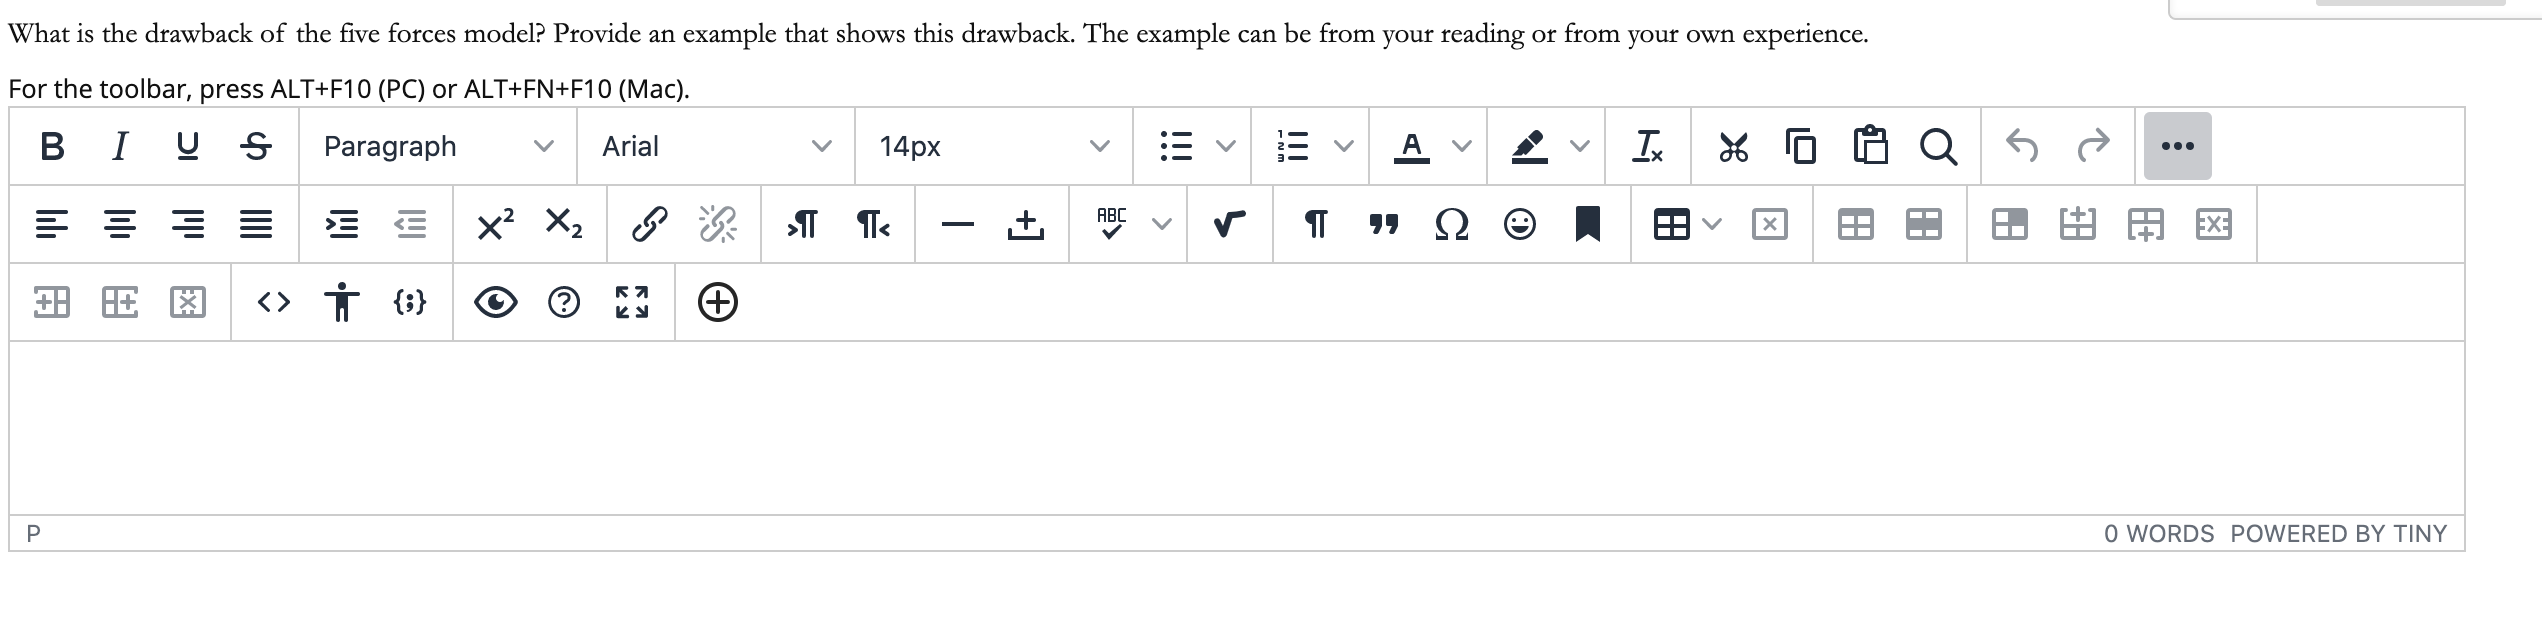Clear formatting from selection
Image resolution: width=2542 pixels, height=622 pixels.
tap(1647, 146)
